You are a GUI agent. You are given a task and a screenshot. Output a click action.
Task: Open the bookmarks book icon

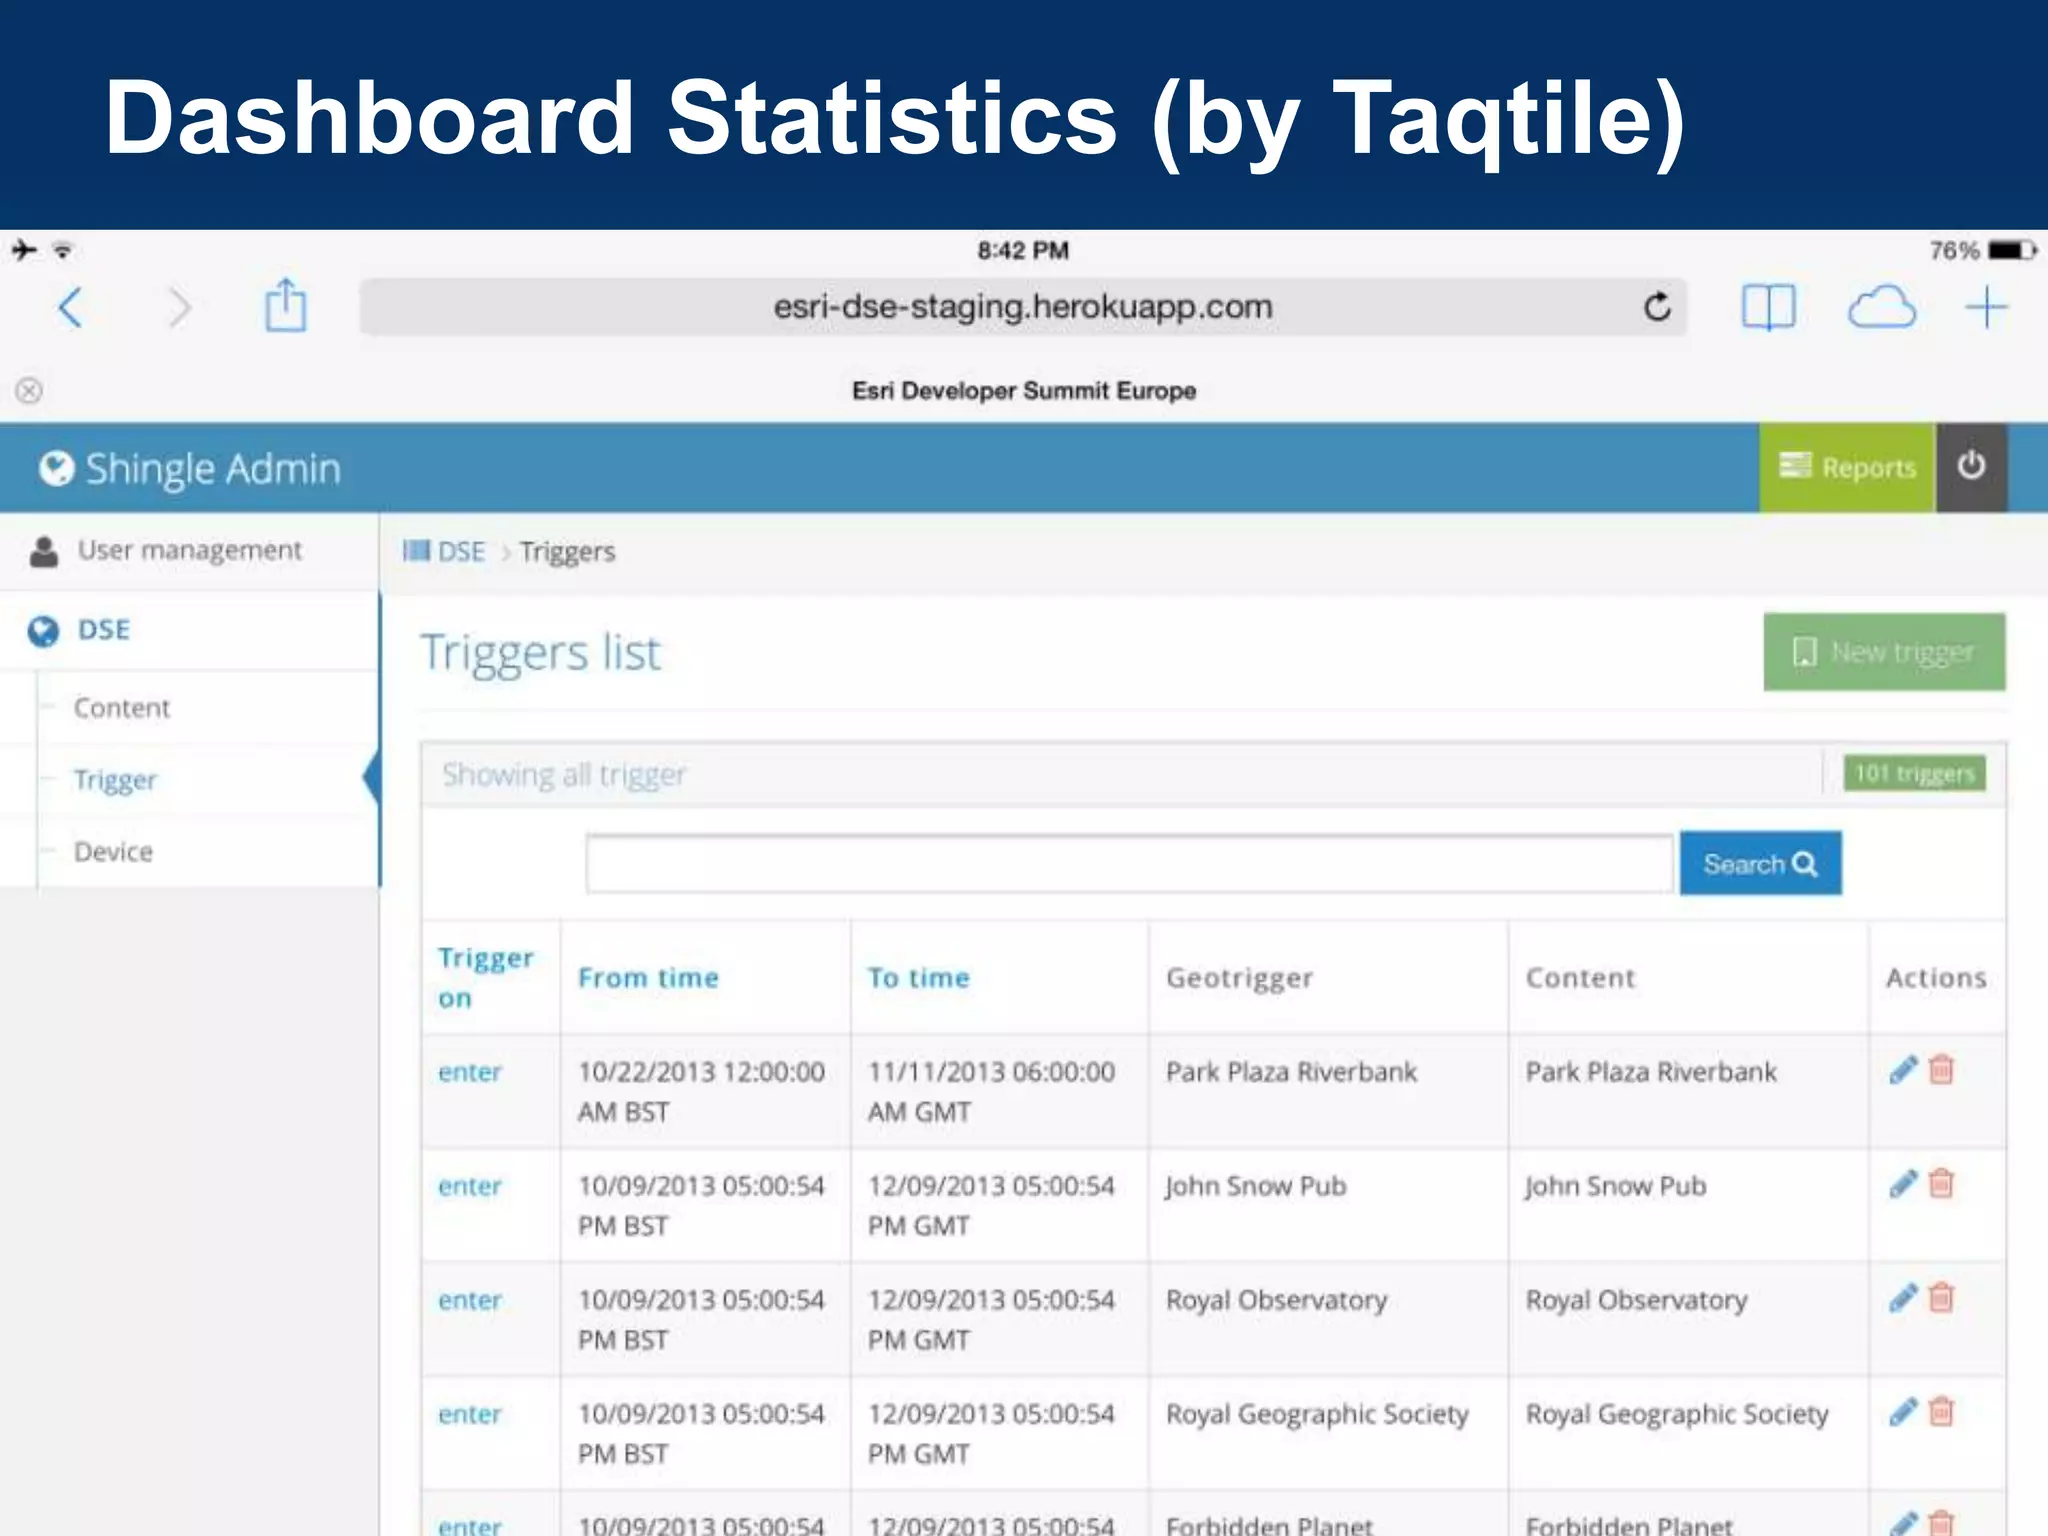pyautogui.click(x=1768, y=307)
